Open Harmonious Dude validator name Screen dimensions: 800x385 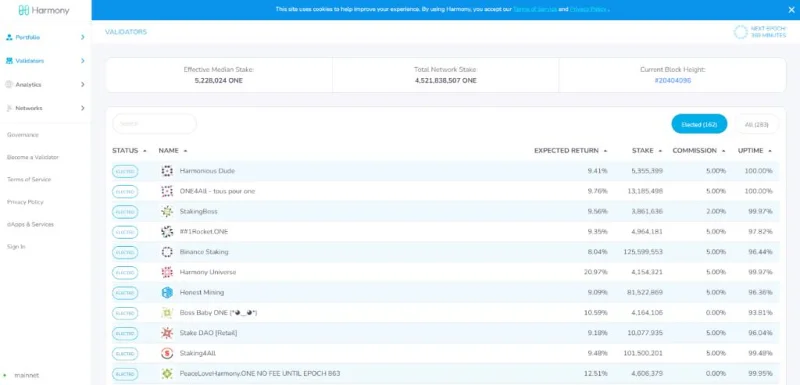coord(207,171)
